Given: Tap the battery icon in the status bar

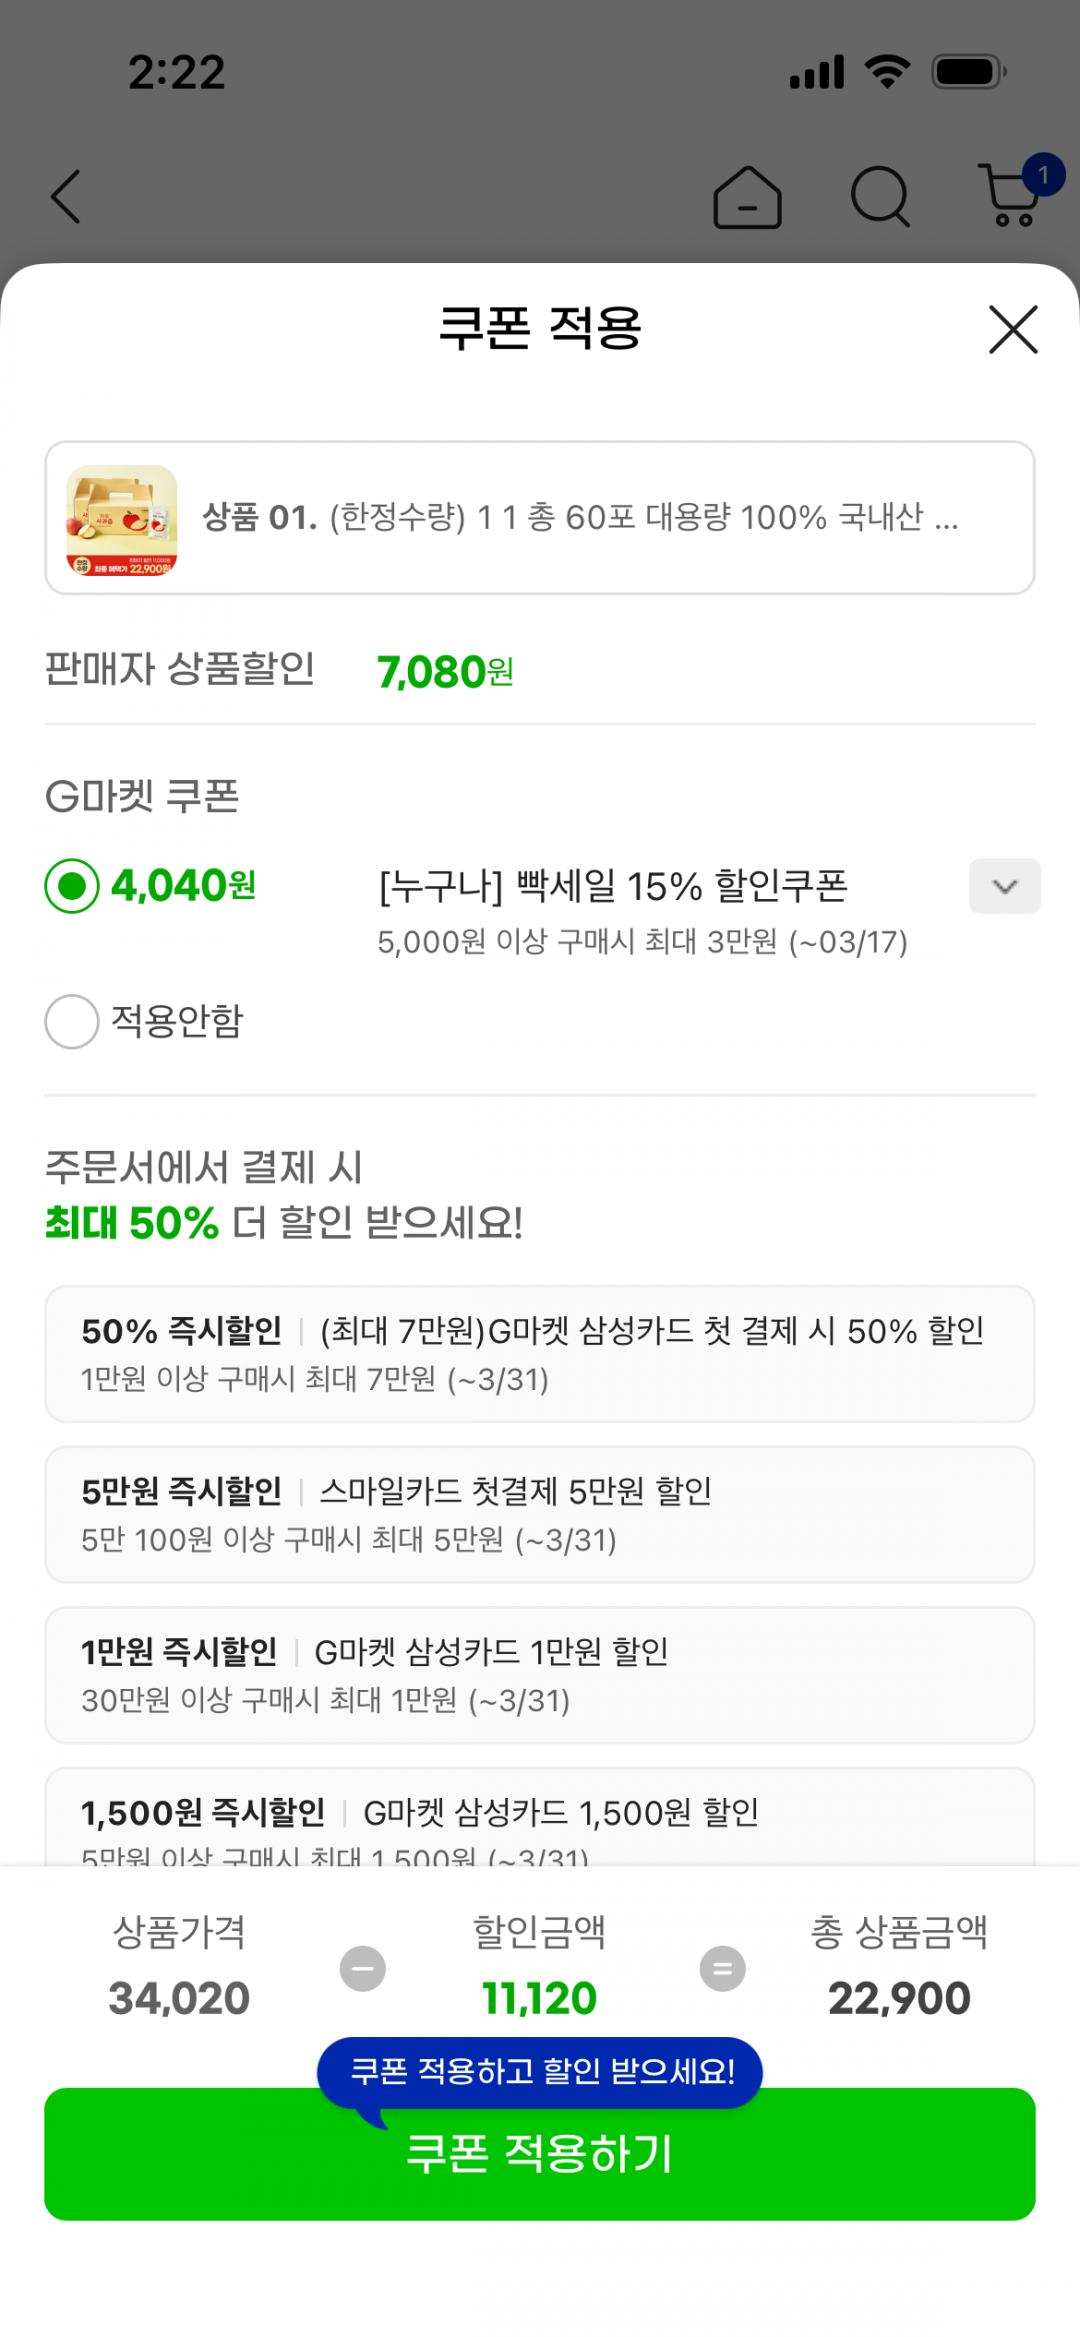Looking at the screenshot, I should coord(968,72).
